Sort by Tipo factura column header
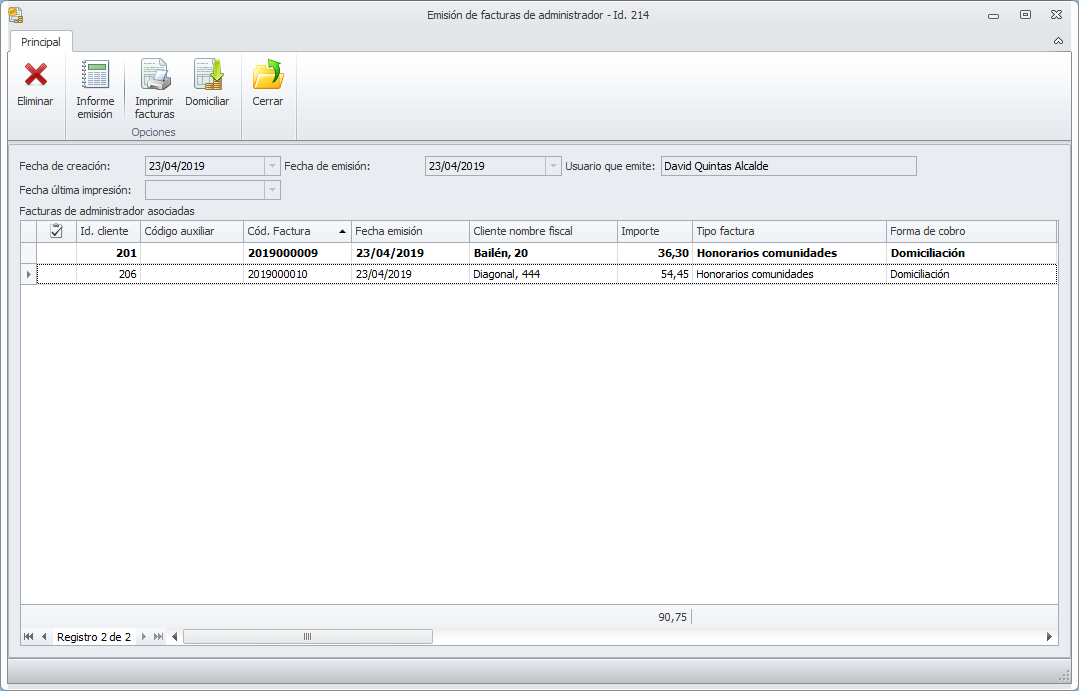 (789, 231)
